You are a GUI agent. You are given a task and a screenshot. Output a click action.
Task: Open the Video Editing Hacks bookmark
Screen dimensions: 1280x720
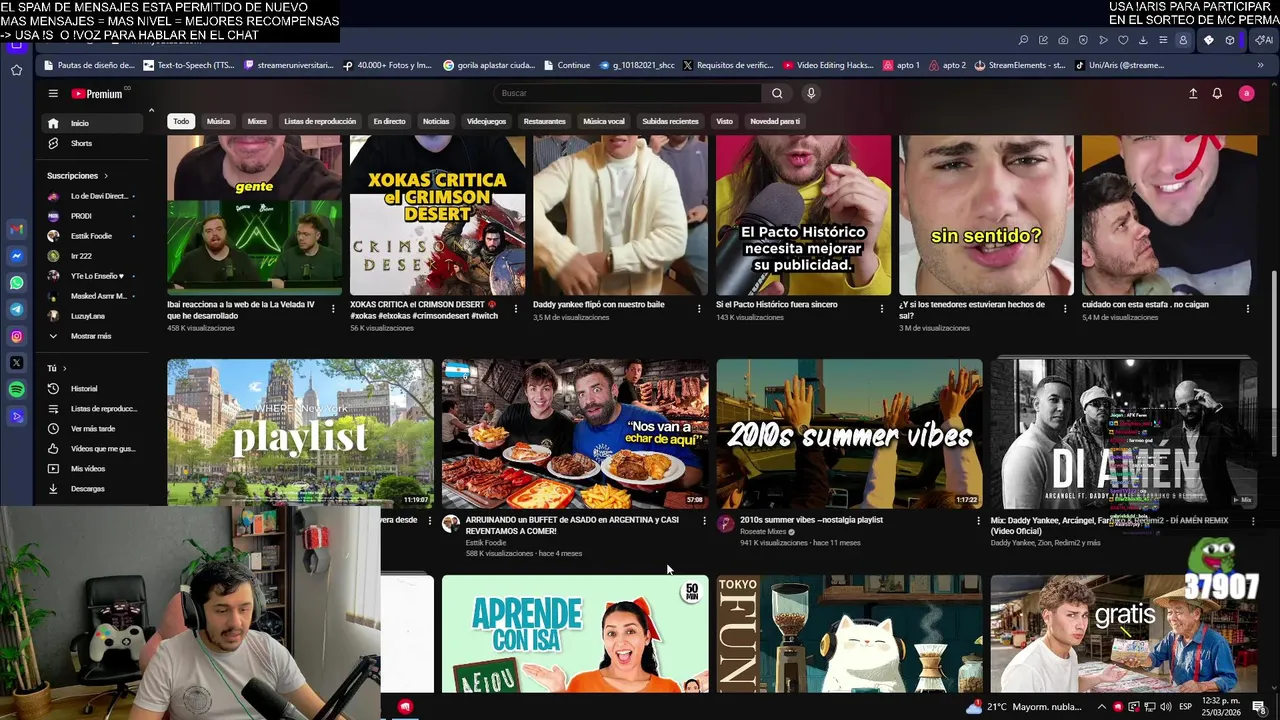(829, 65)
